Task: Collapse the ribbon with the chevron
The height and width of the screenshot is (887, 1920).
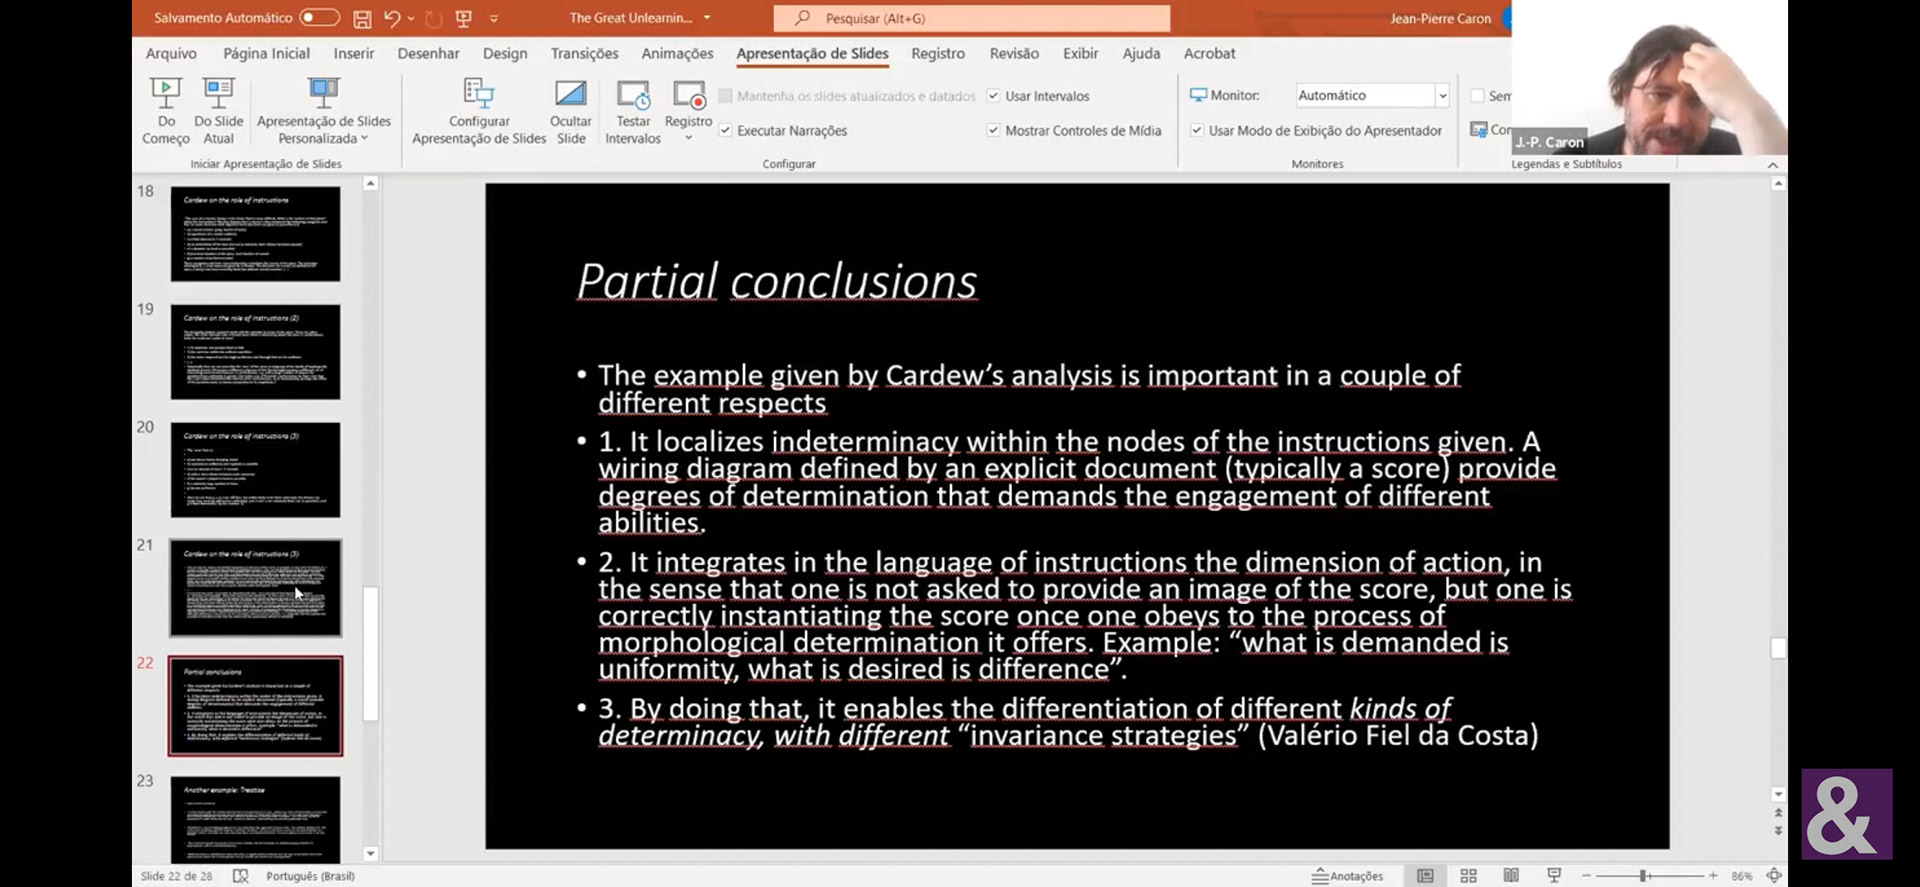Action: click(x=1772, y=165)
